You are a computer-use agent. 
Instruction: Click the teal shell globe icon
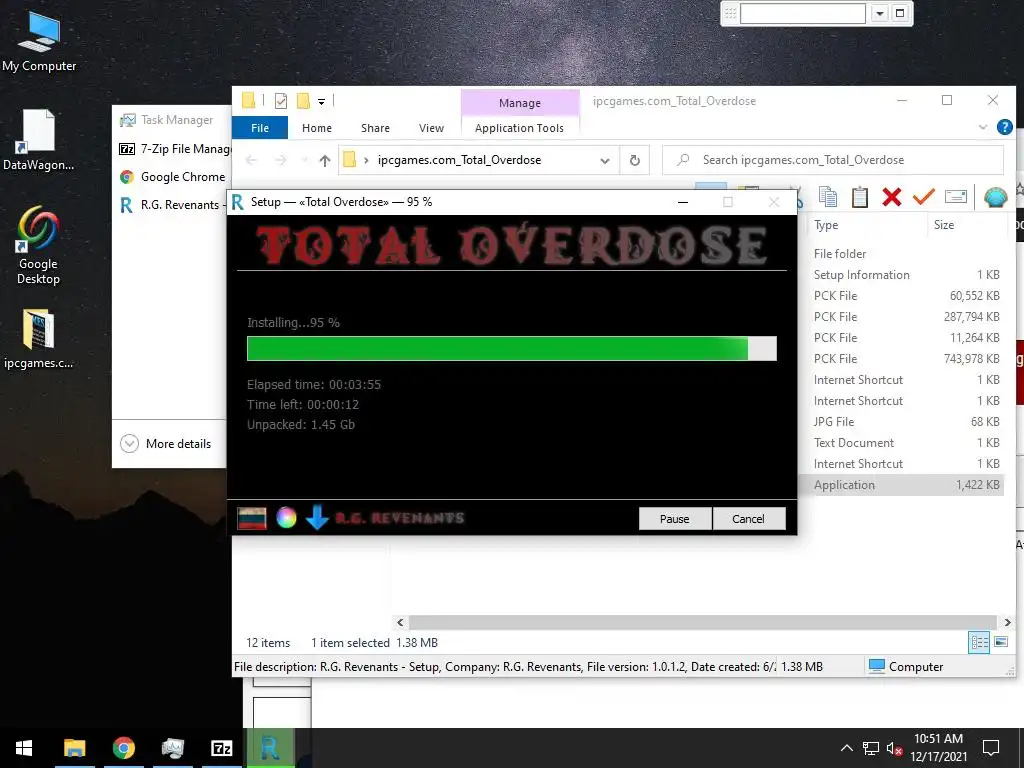(995, 197)
